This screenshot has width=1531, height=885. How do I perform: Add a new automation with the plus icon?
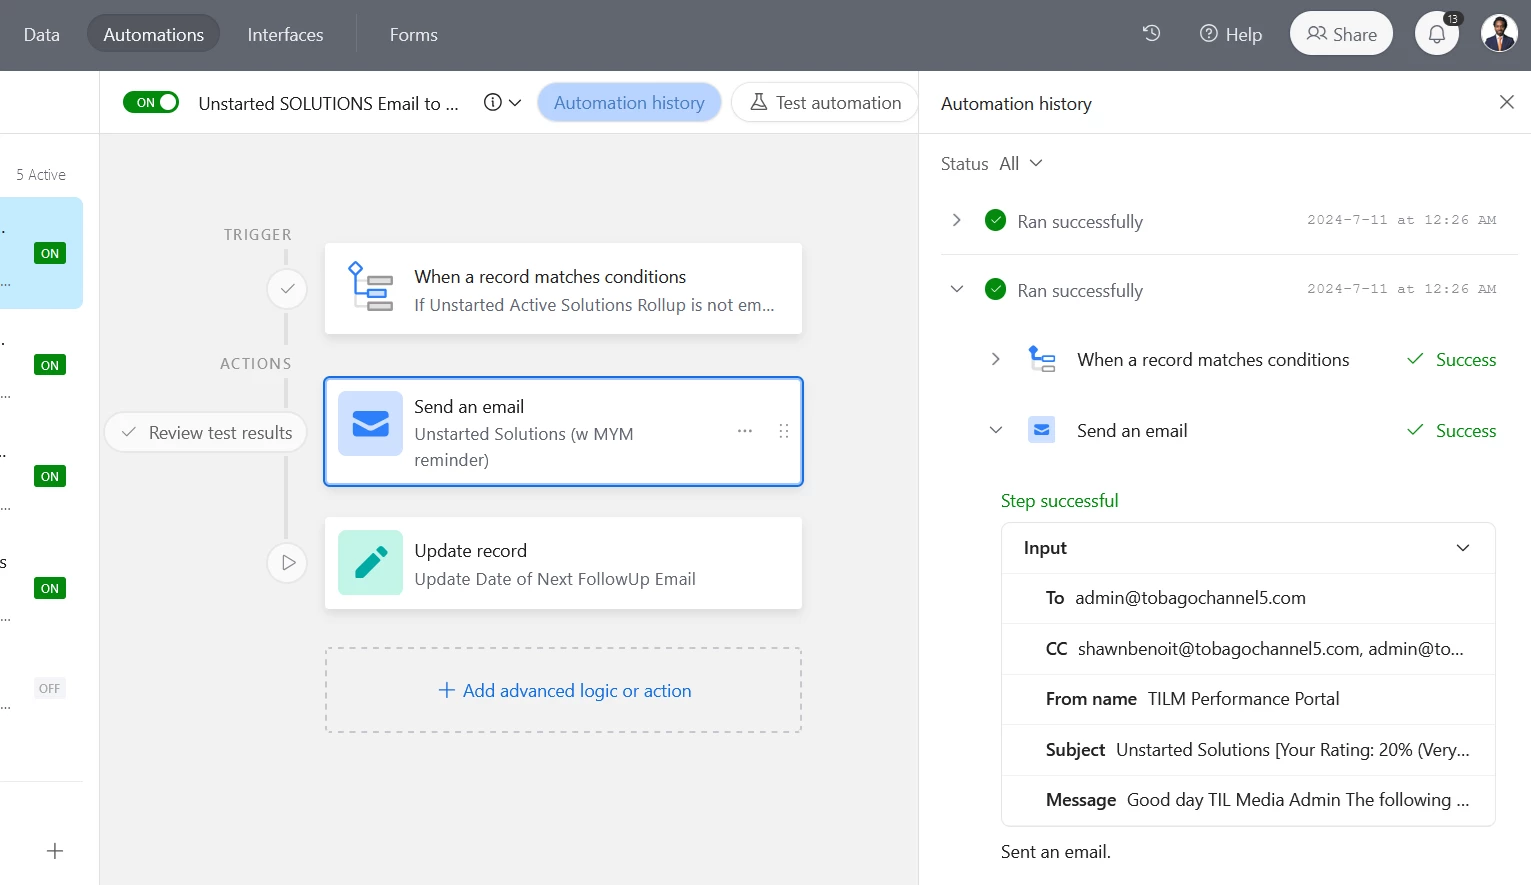tap(55, 851)
